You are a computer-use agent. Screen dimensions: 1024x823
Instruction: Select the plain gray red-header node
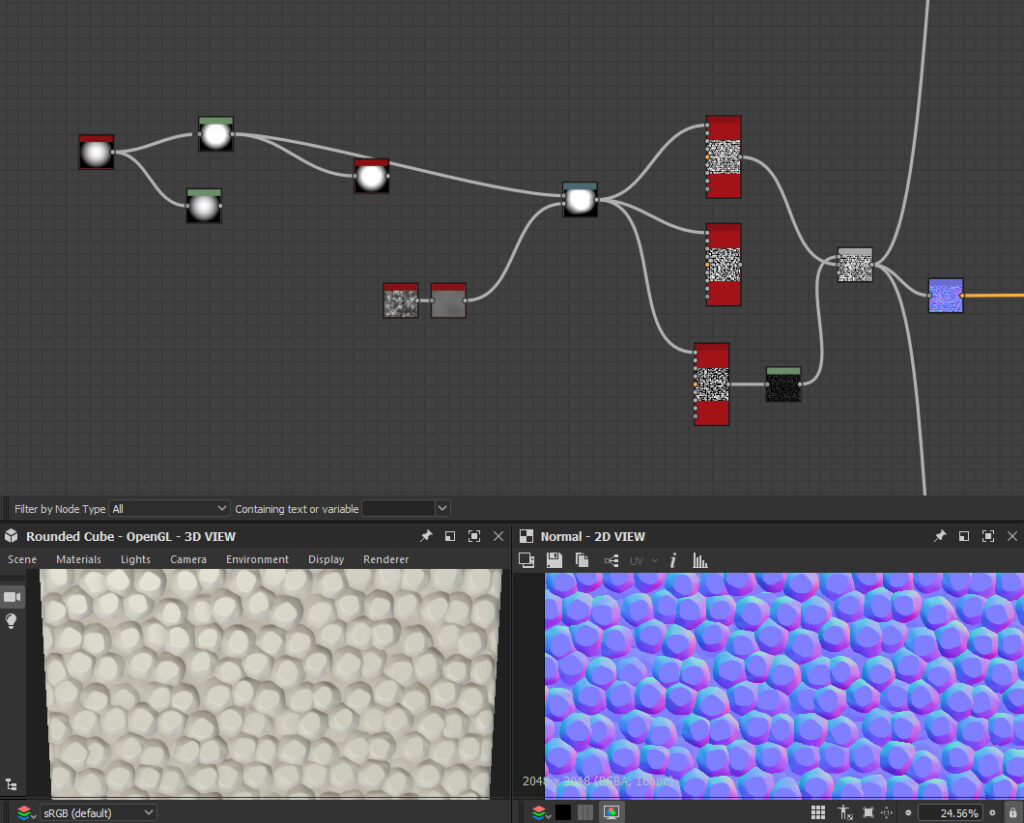(449, 300)
